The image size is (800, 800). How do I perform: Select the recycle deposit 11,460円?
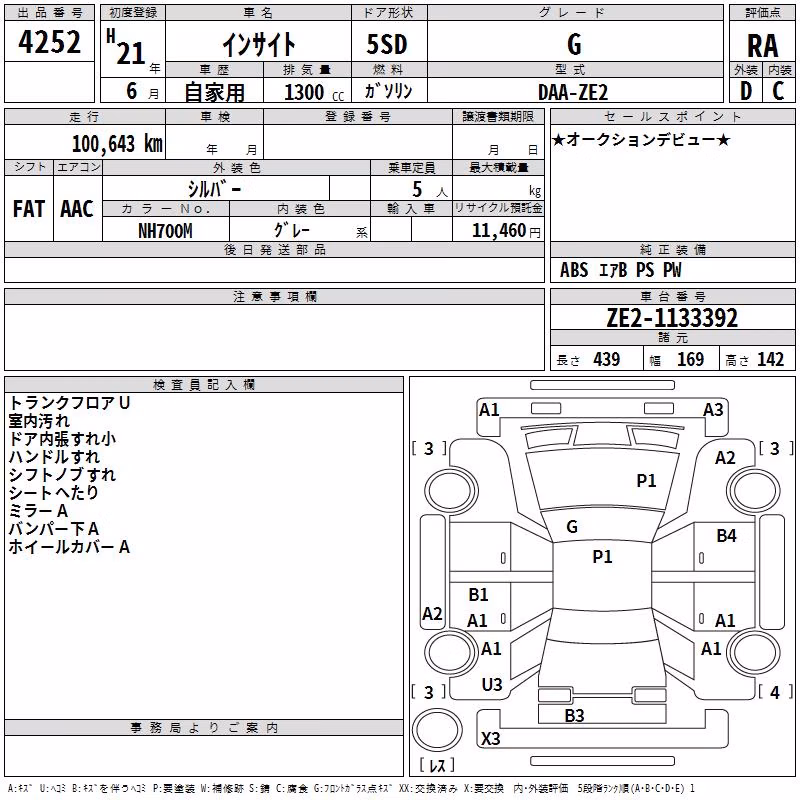pyautogui.click(x=506, y=231)
